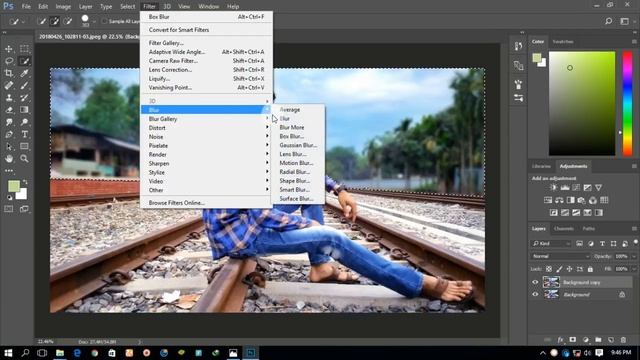This screenshot has width=640, height=360.
Task: Open the Blur Gallery submenu
Action: [x=206, y=119]
